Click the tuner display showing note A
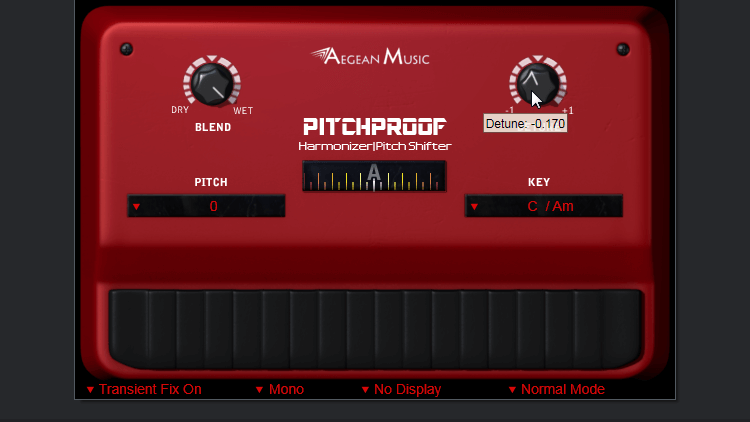 (374, 176)
